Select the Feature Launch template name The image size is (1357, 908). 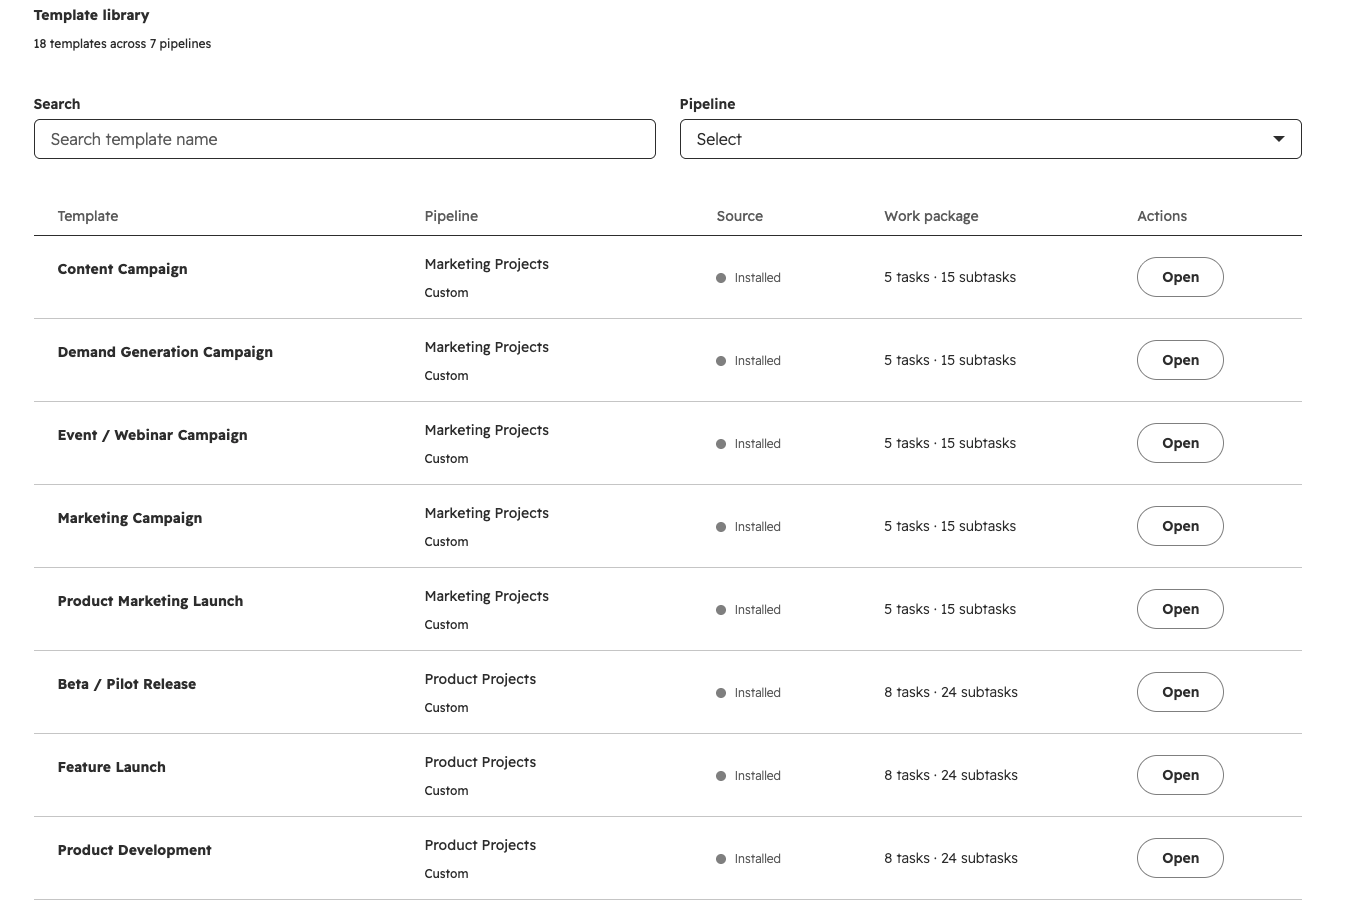pos(112,767)
